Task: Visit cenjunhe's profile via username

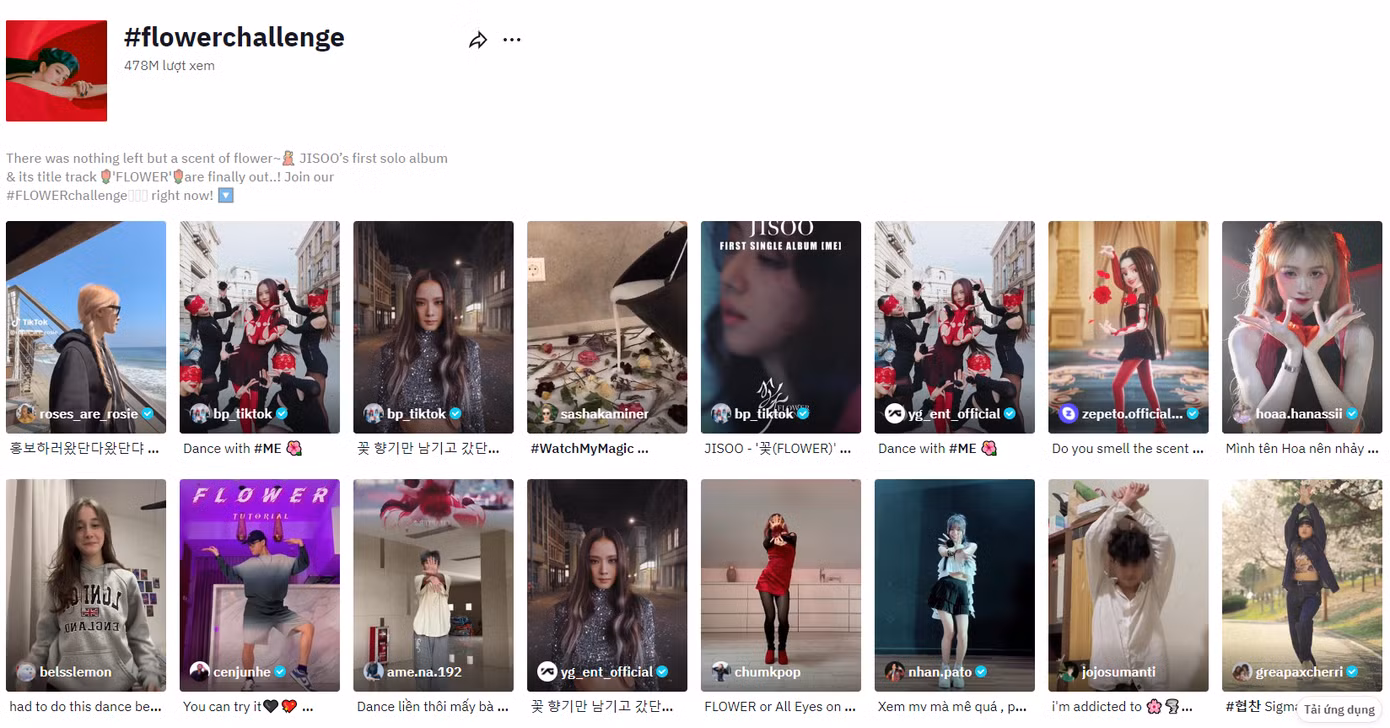Action: tap(242, 672)
